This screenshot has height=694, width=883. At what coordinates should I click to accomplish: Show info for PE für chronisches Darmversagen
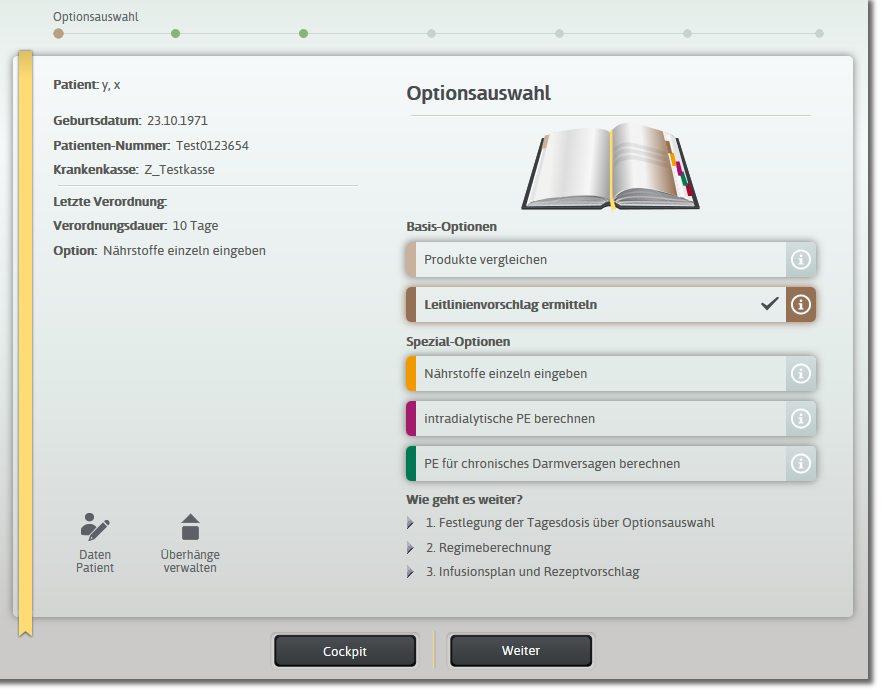click(x=801, y=464)
